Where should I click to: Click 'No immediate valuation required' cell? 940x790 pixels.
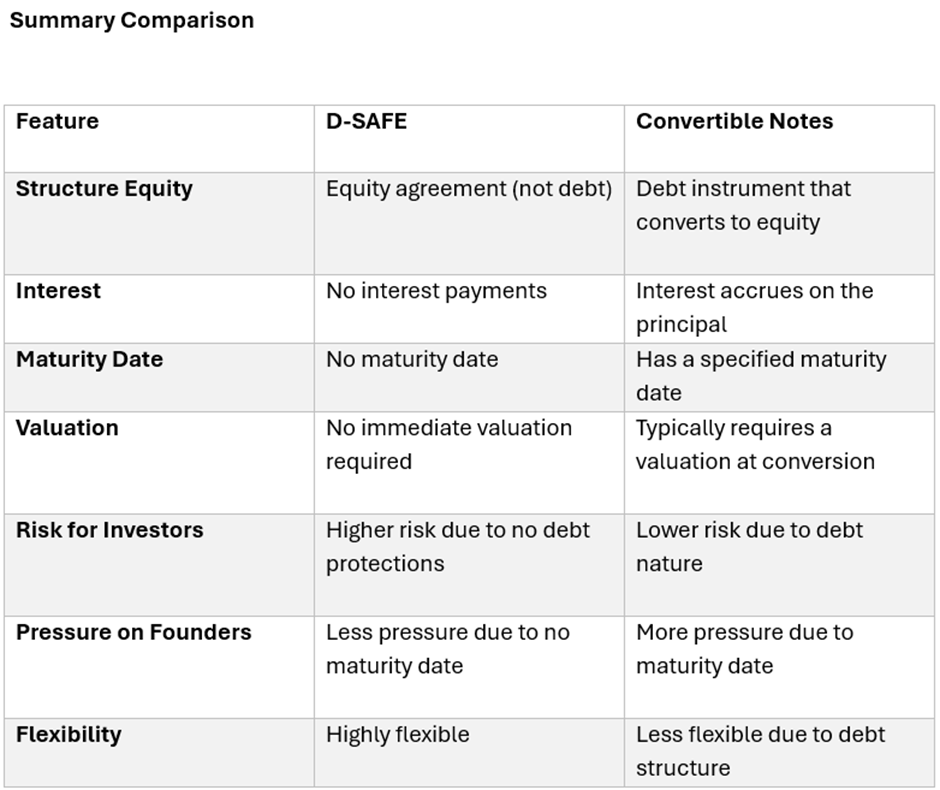point(448,444)
